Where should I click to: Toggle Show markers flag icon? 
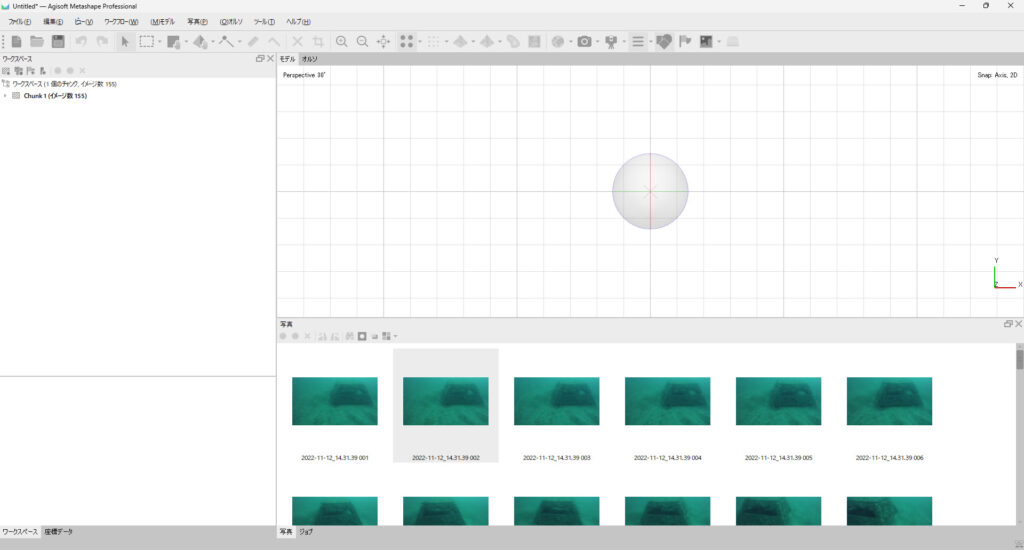tap(685, 42)
